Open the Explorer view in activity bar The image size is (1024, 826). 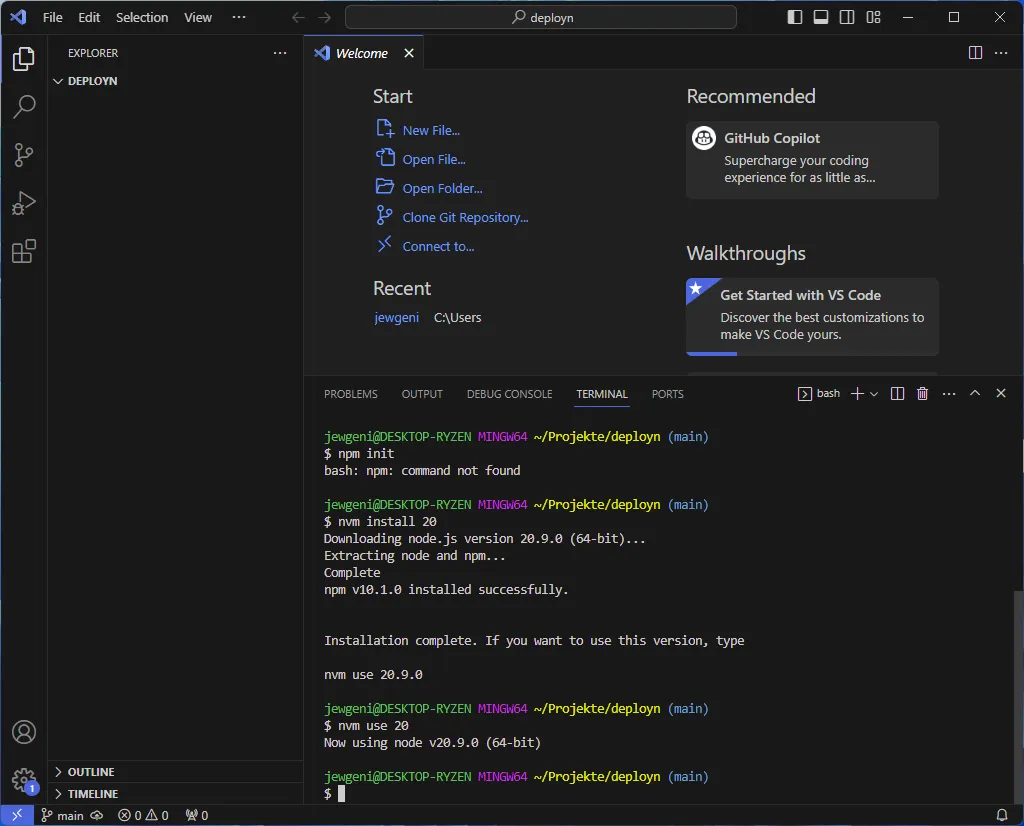click(x=24, y=59)
